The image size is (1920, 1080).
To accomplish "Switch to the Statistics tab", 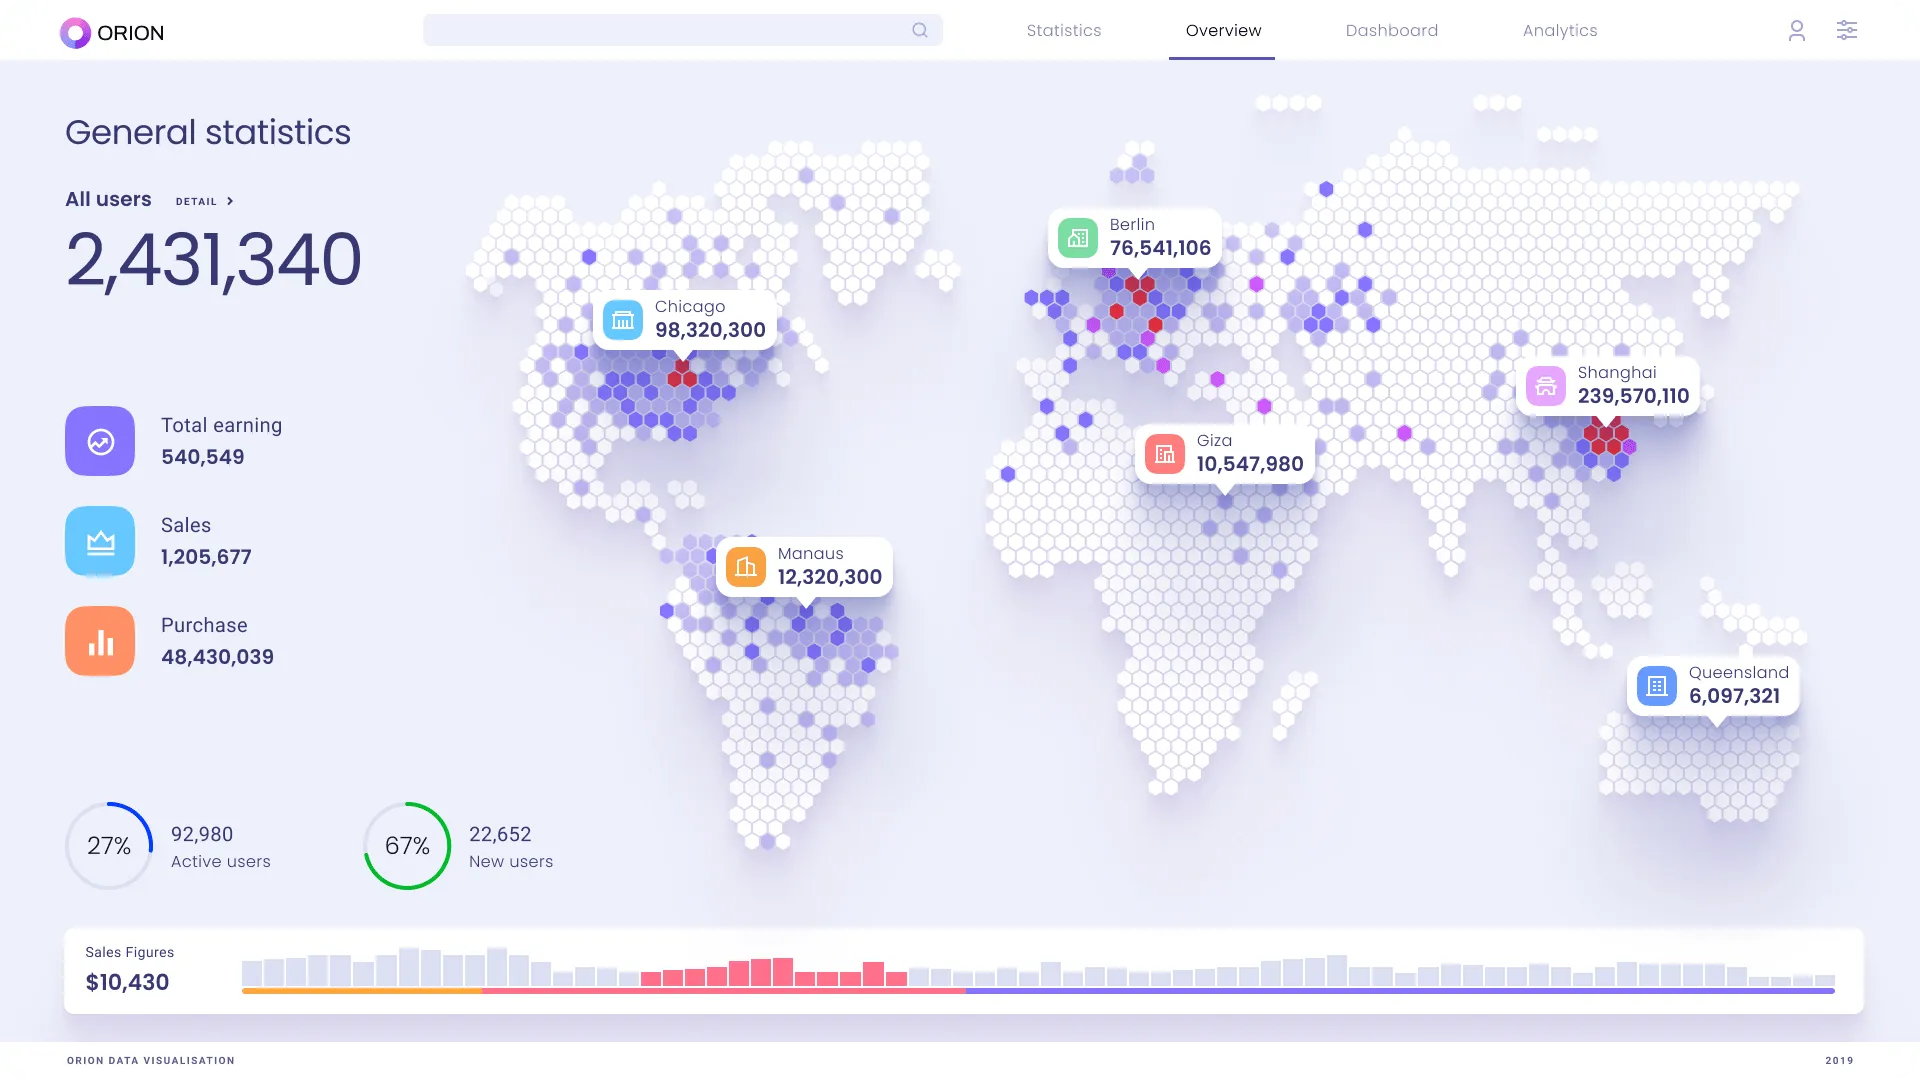I will click(1063, 31).
